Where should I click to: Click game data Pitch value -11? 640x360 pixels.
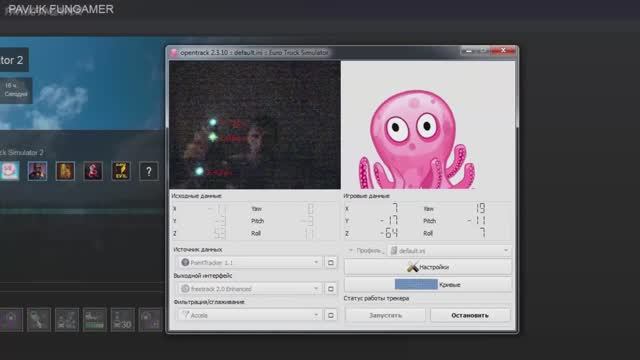coord(477,221)
